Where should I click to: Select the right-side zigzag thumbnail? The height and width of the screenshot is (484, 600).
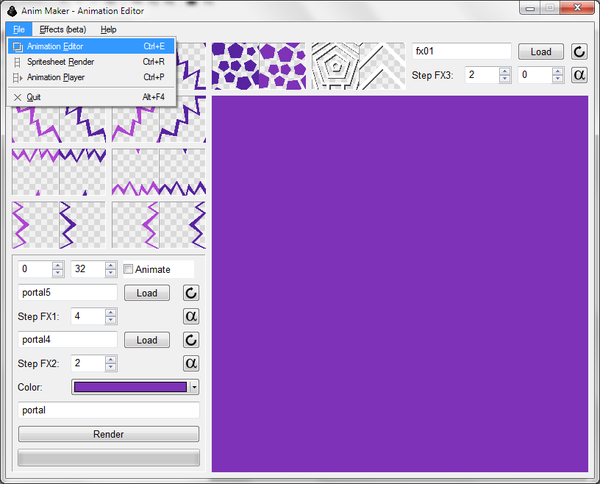159,225
